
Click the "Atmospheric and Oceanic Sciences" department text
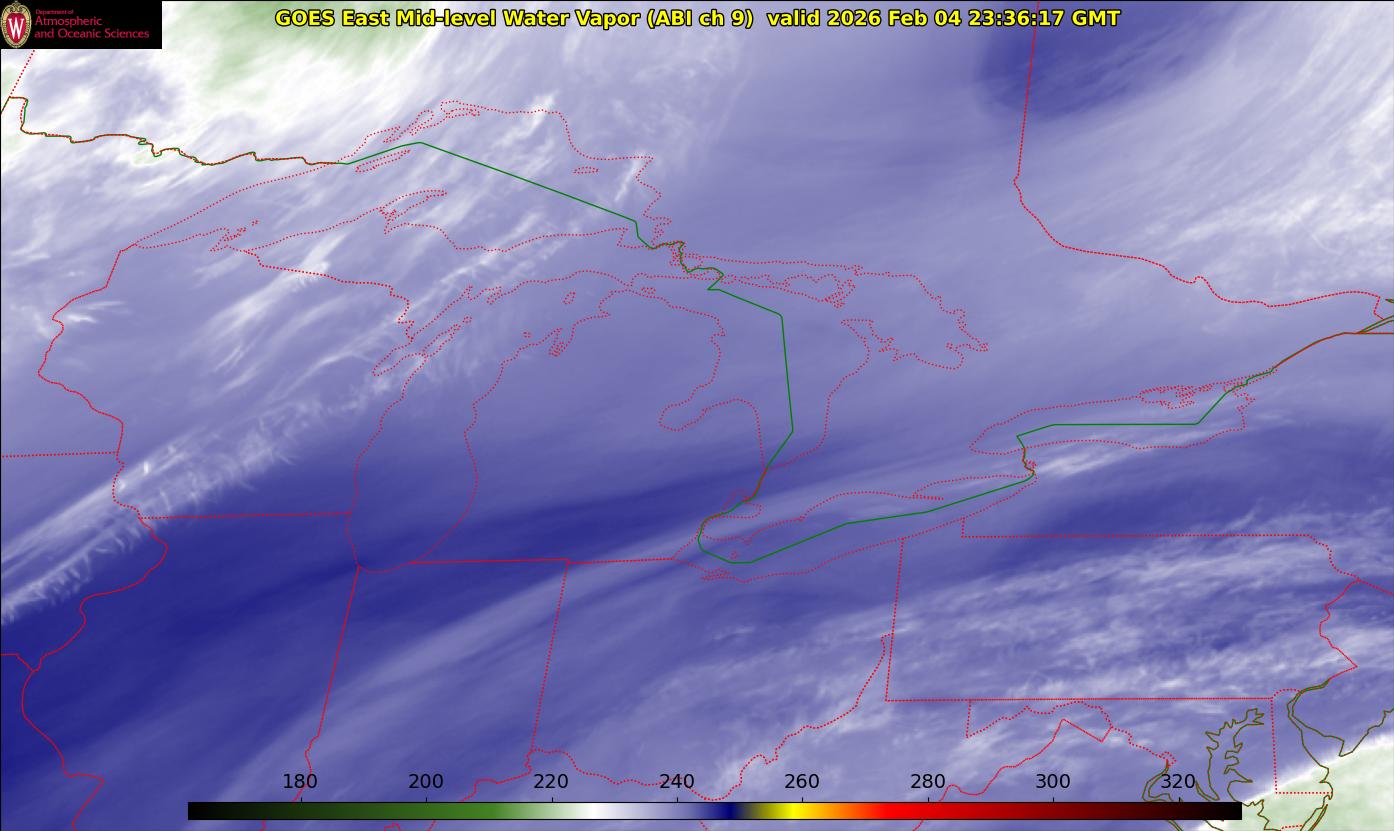[91, 27]
